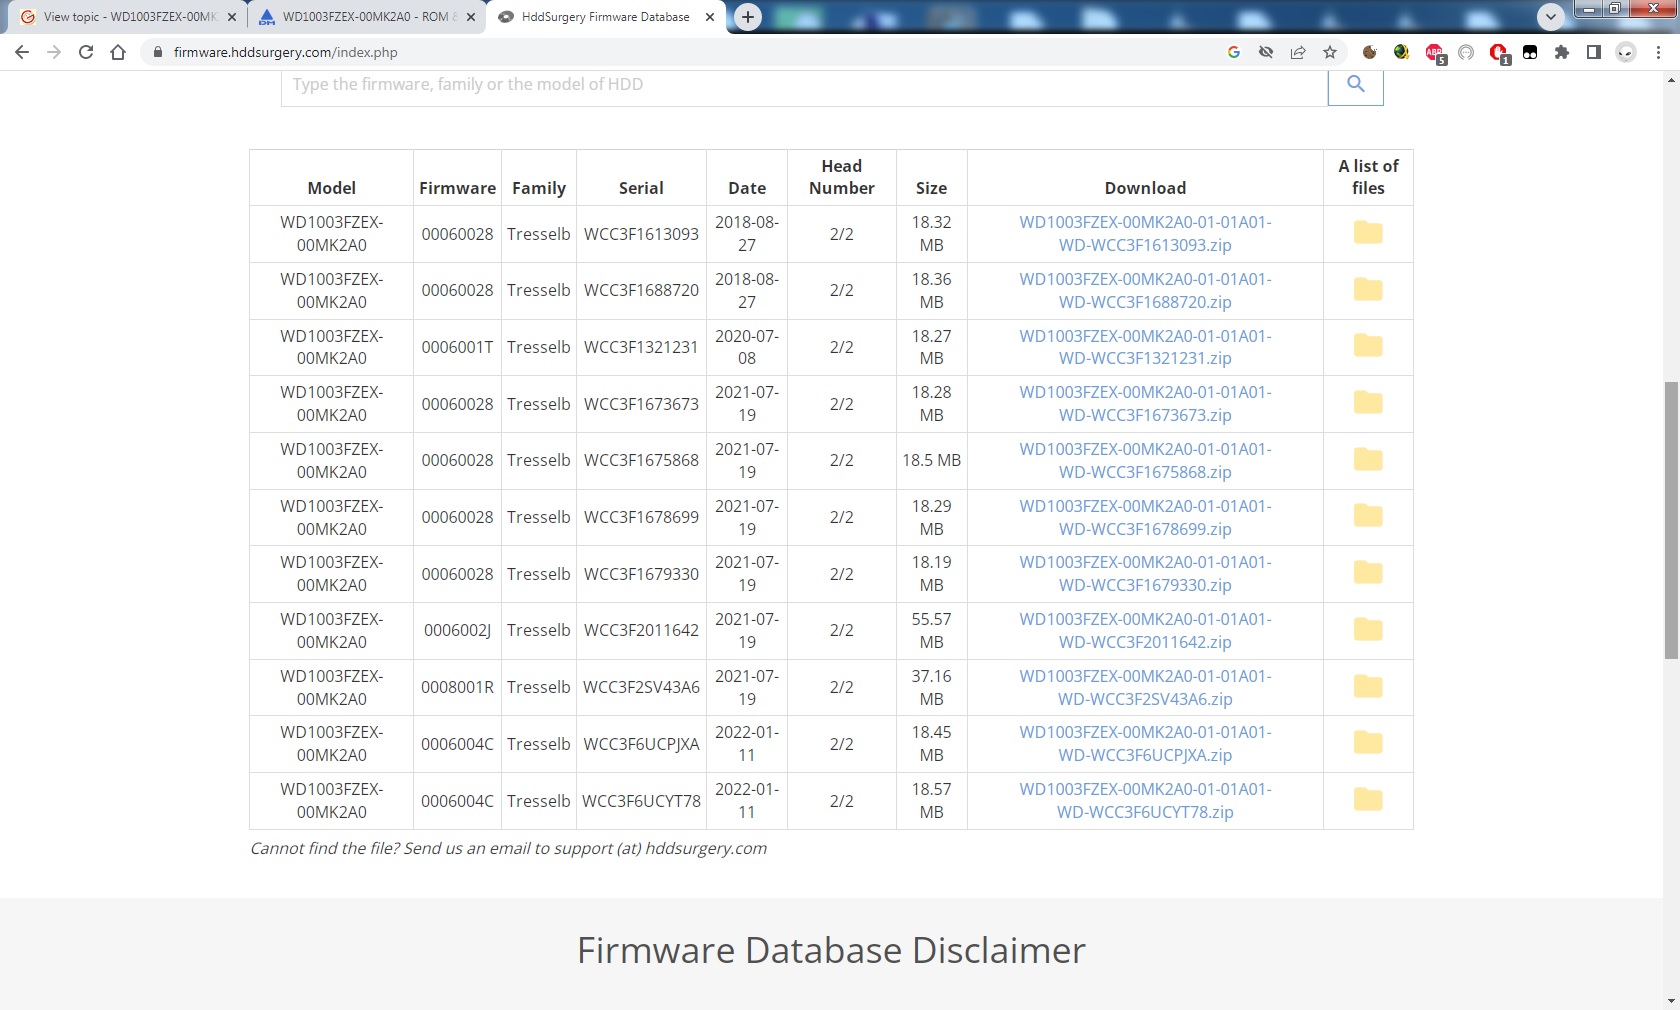The width and height of the screenshot is (1680, 1010).
Task: Reload the current page
Action: (x=86, y=52)
